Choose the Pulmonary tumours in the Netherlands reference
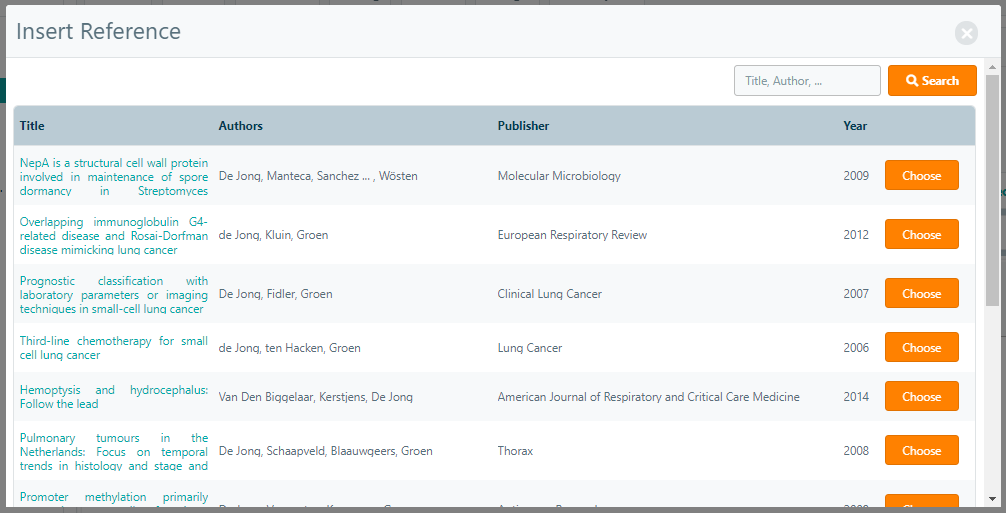The width and height of the screenshot is (1006, 513). point(921,451)
